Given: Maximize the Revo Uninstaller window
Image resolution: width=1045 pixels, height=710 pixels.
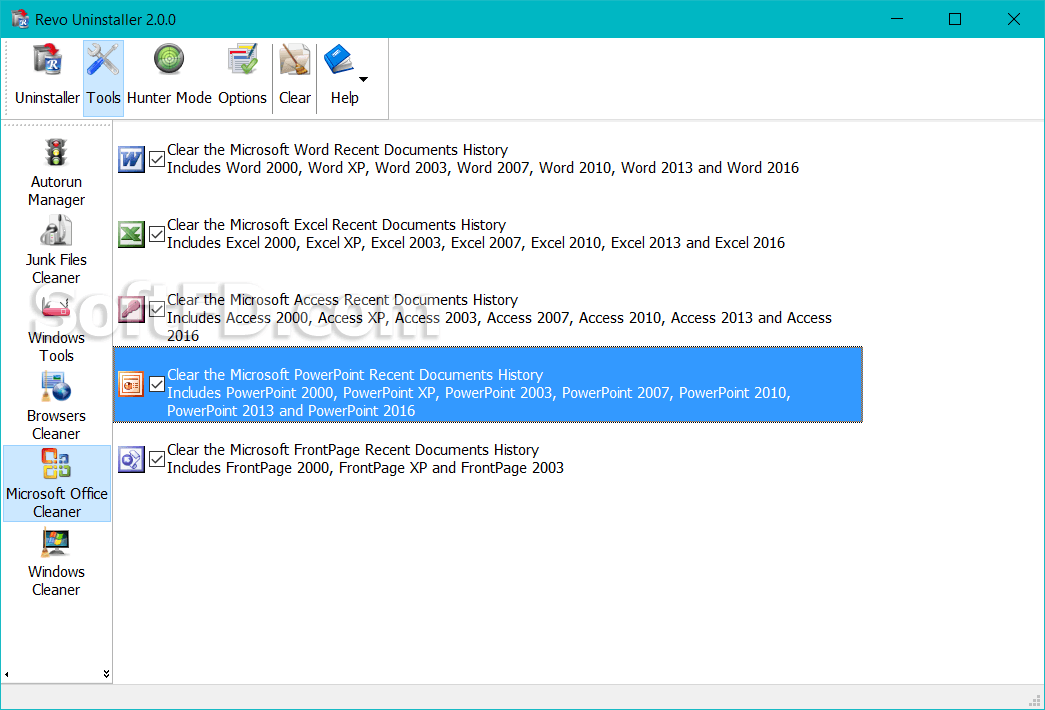Looking at the screenshot, I should (x=954, y=19).
